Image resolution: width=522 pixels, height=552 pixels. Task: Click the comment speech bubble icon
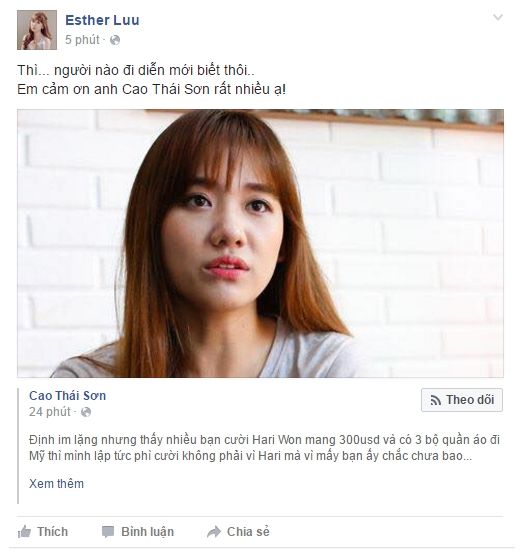coord(108,532)
